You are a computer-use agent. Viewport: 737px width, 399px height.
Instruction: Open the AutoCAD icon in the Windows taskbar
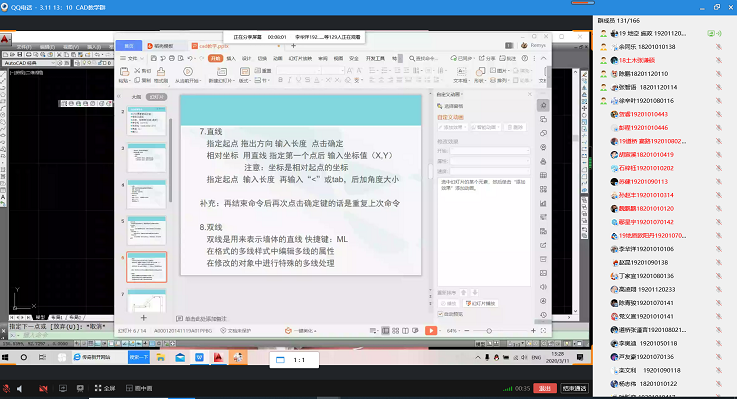218,358
